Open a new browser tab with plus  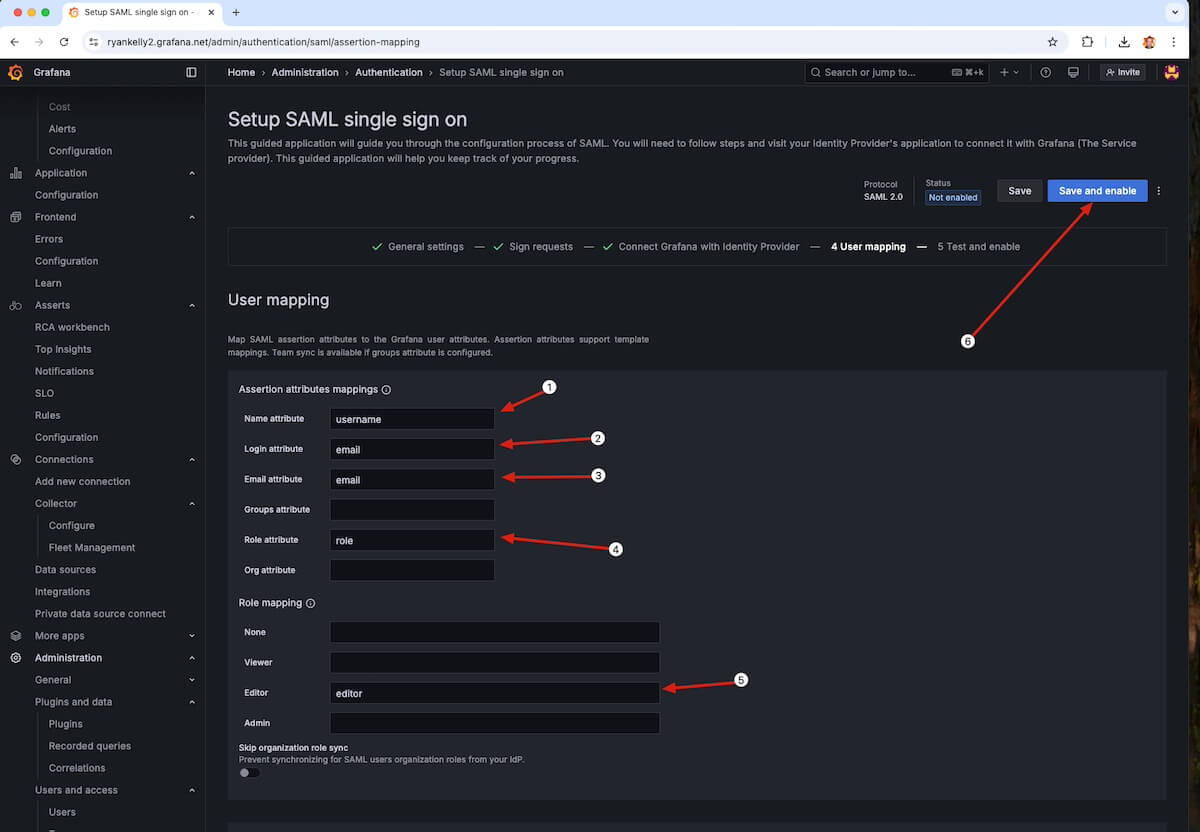[236, 12]
